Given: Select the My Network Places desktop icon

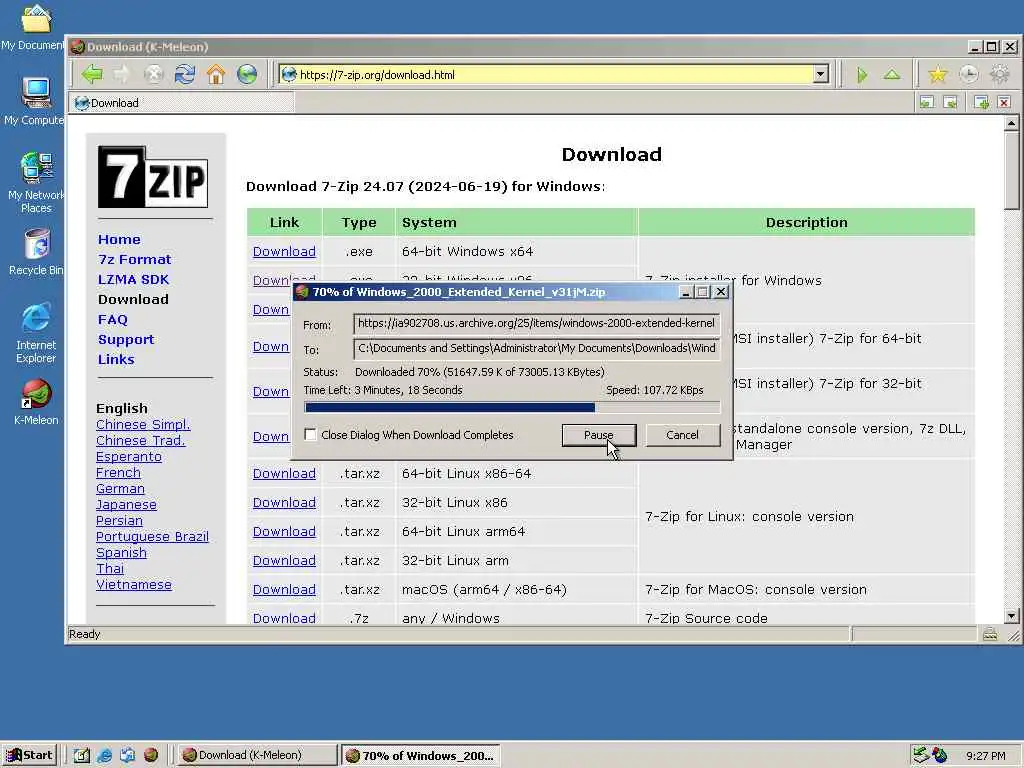Looking at the screenshot, I should click(x=36, y=182).
